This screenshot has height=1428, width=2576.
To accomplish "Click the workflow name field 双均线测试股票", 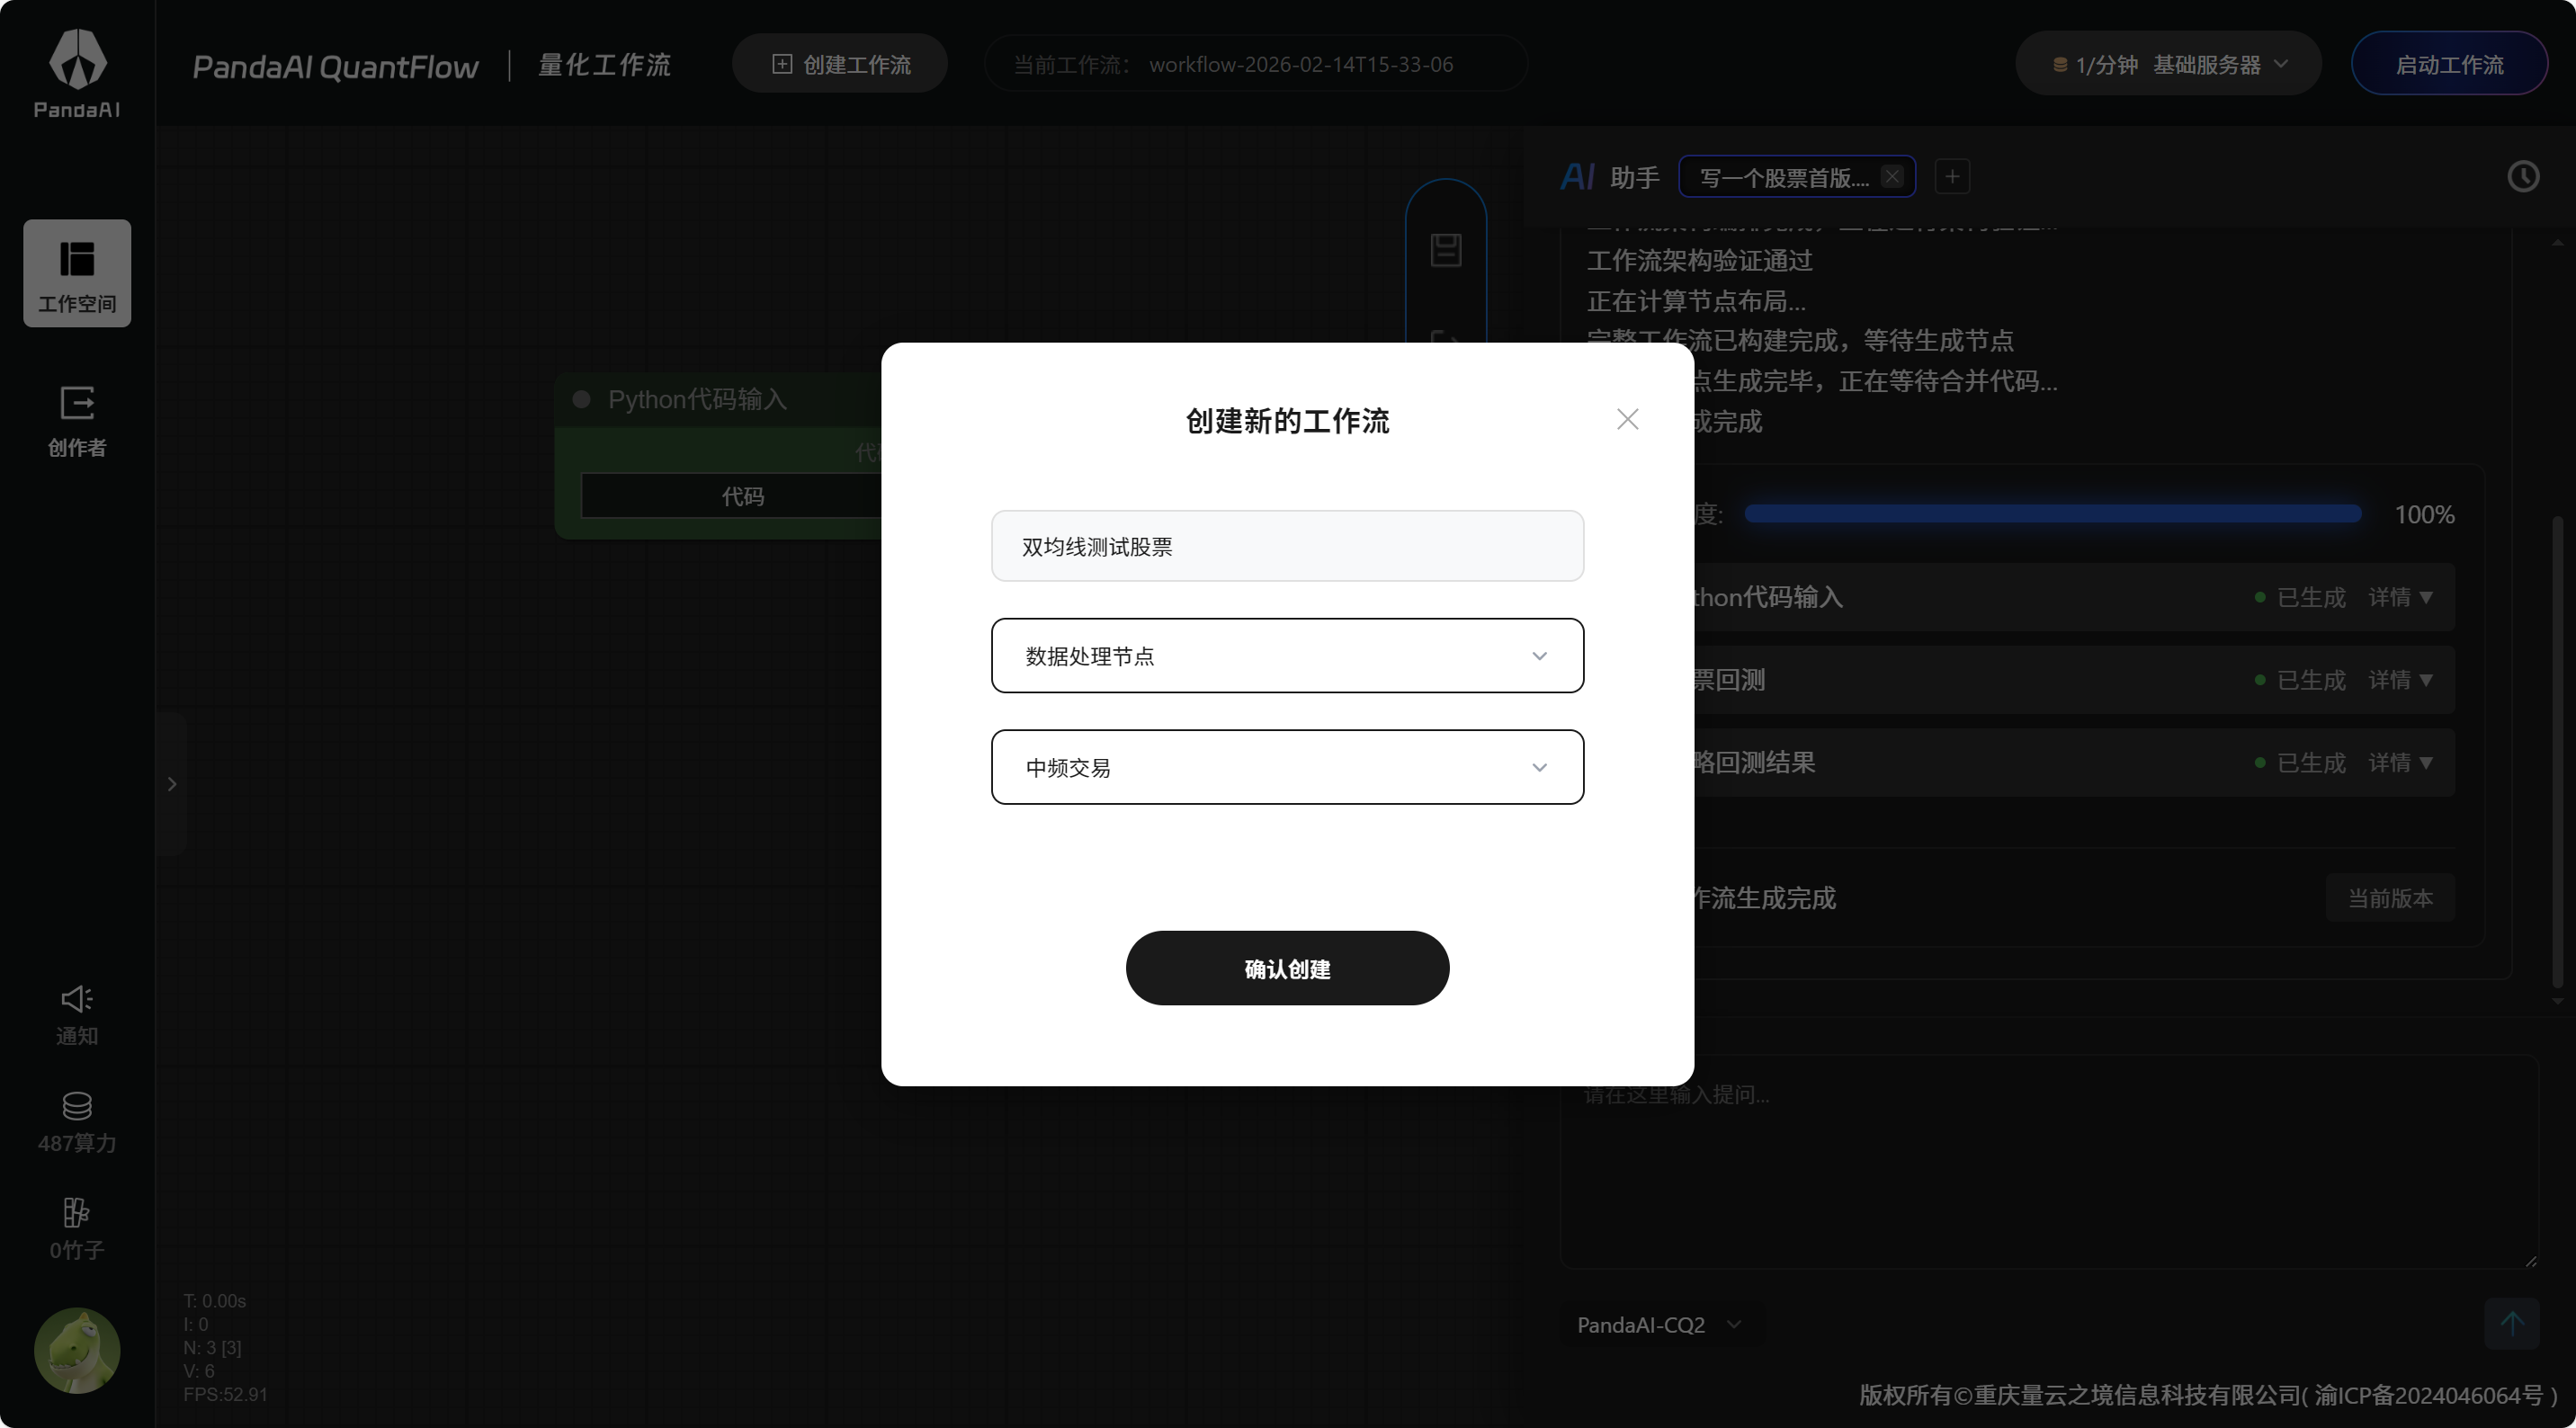I will (x=1287, y=546).
